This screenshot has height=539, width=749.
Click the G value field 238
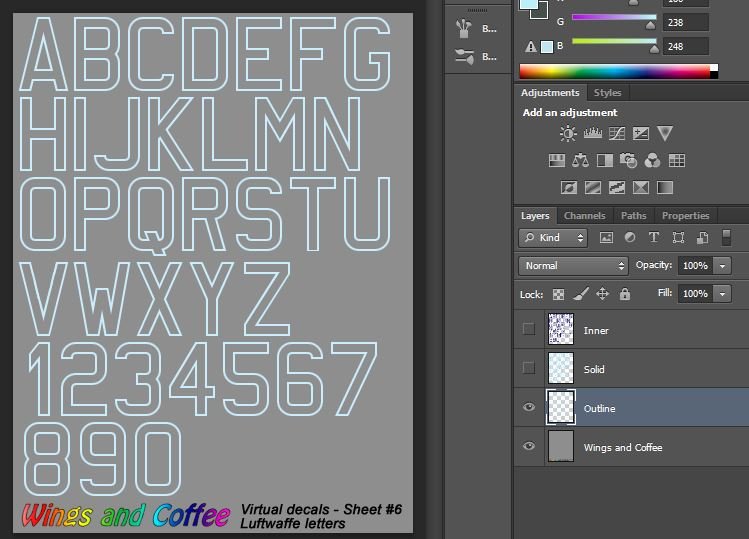pos(685,22)
